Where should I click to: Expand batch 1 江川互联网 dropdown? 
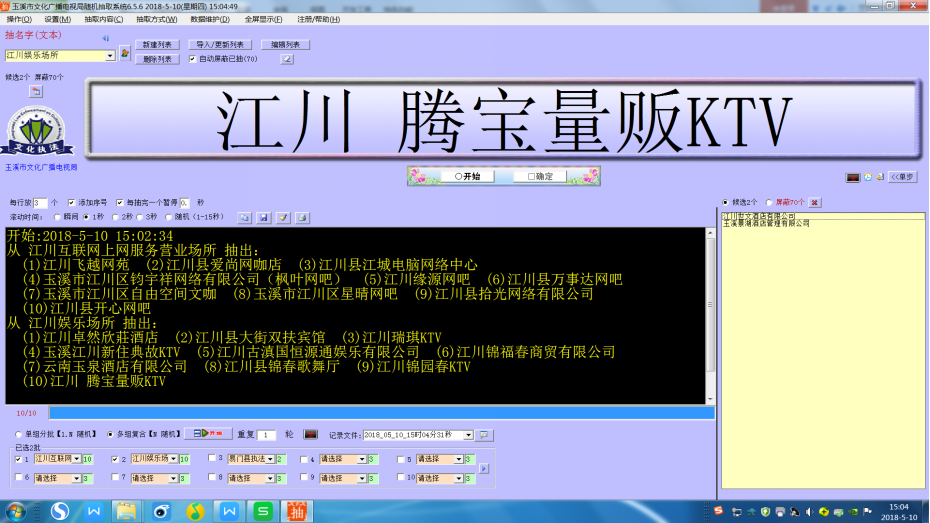coord(77,459)
